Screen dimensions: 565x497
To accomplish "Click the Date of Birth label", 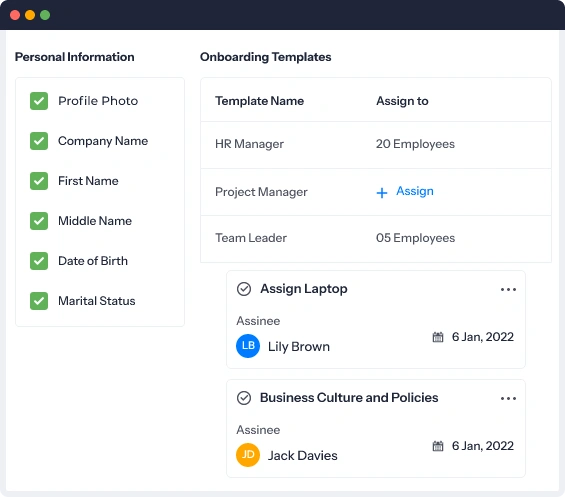I will (93, 261).
